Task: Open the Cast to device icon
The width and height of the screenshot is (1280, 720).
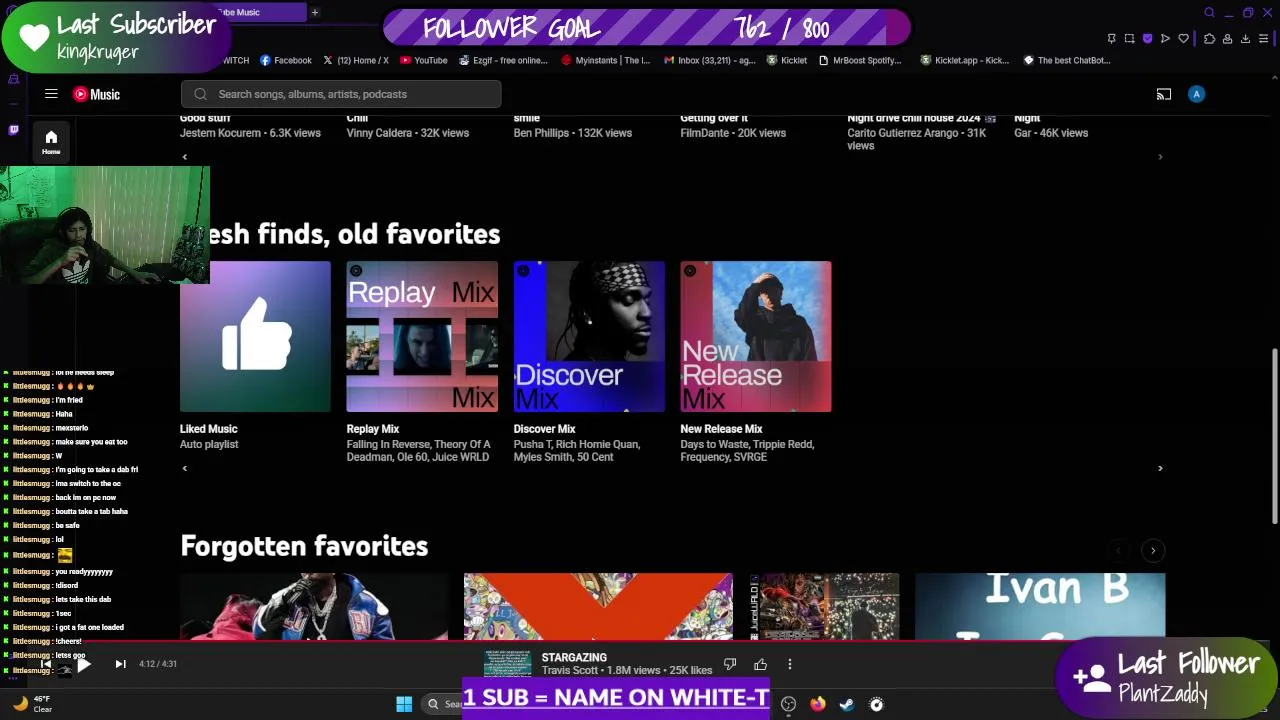Action: pos(1164,94)
